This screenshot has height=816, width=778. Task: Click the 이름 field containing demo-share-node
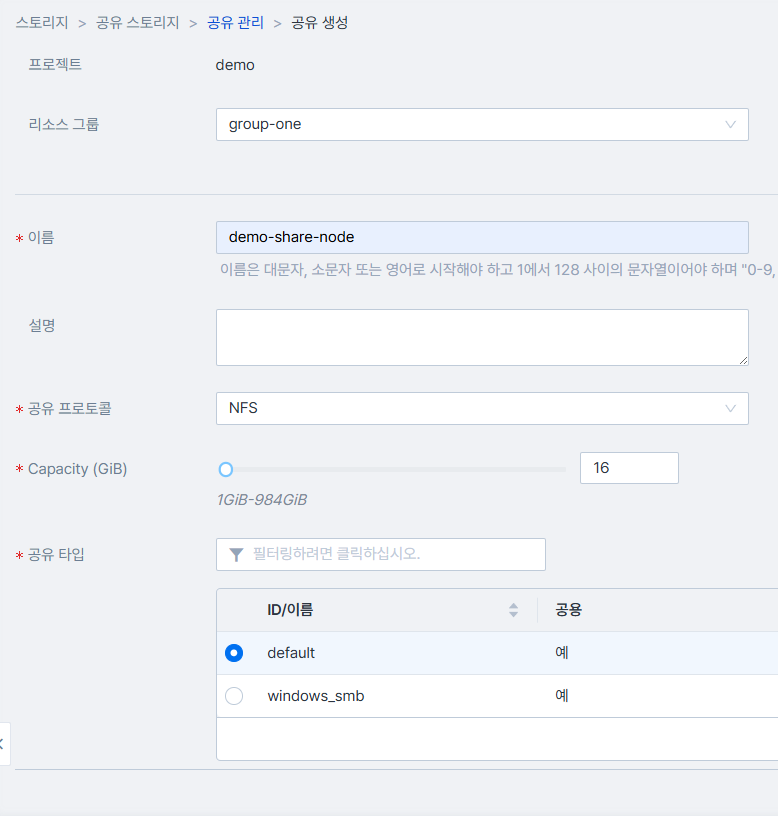tap(481, 237)
